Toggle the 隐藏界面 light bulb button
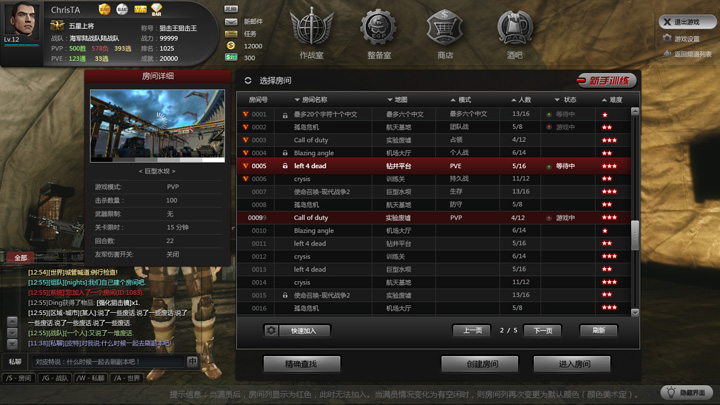The height and width of the screenshot is (405, 720). click(686, 393)
